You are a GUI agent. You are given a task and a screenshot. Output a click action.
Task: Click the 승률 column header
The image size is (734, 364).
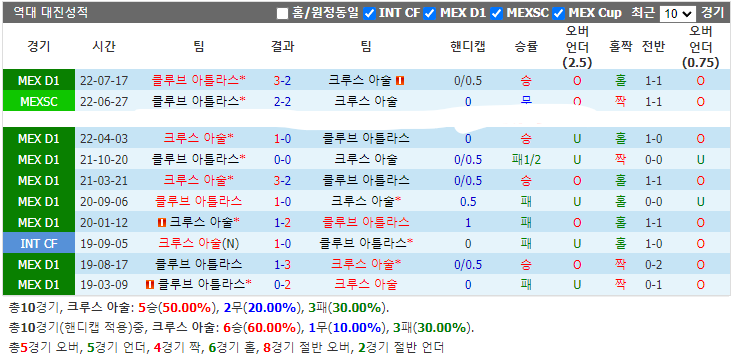click(526, 46)
